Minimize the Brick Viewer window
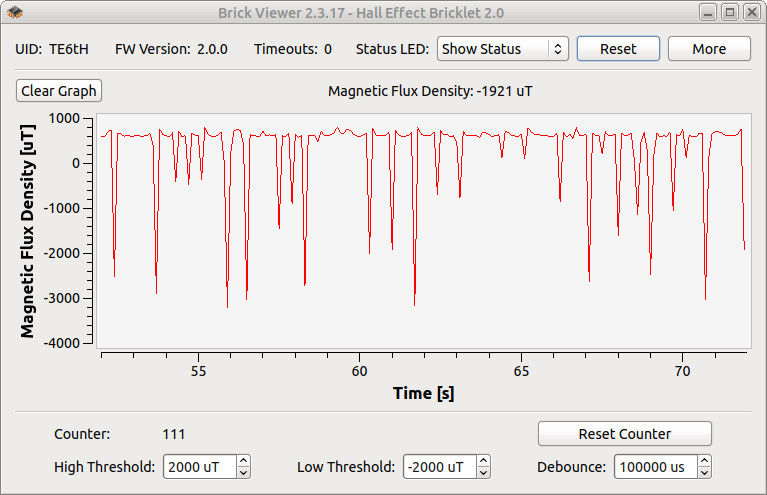Screen dimensions: 767x495 (707, 12)
